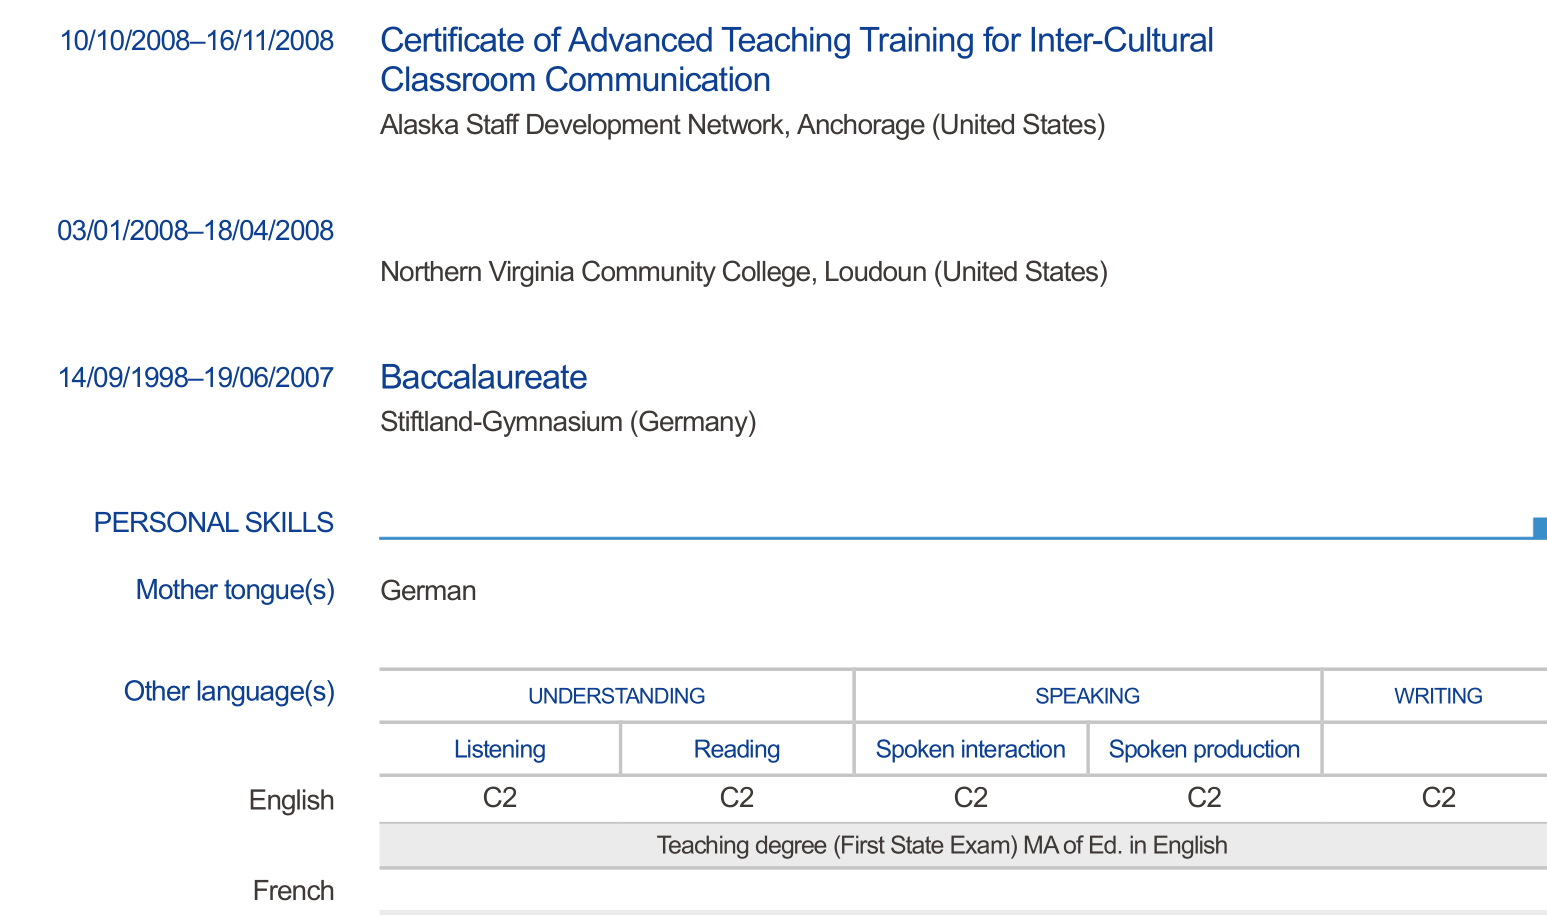Click the PERSONAL SKILLS section heading
The image size is (1547, 915).
pos(213,523)
